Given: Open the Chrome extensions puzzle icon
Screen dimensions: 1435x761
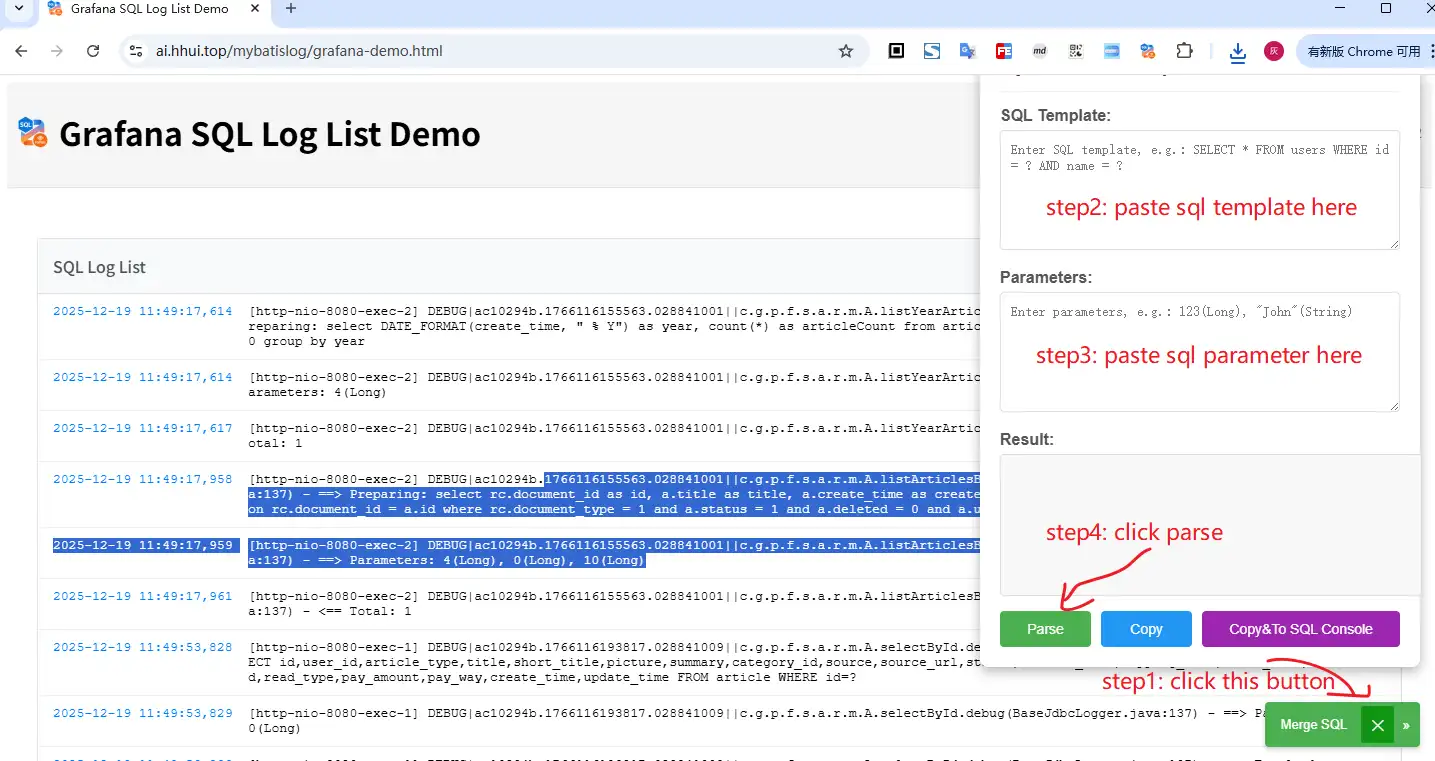Looking at the screenshot, I should tap(1185, 51).
